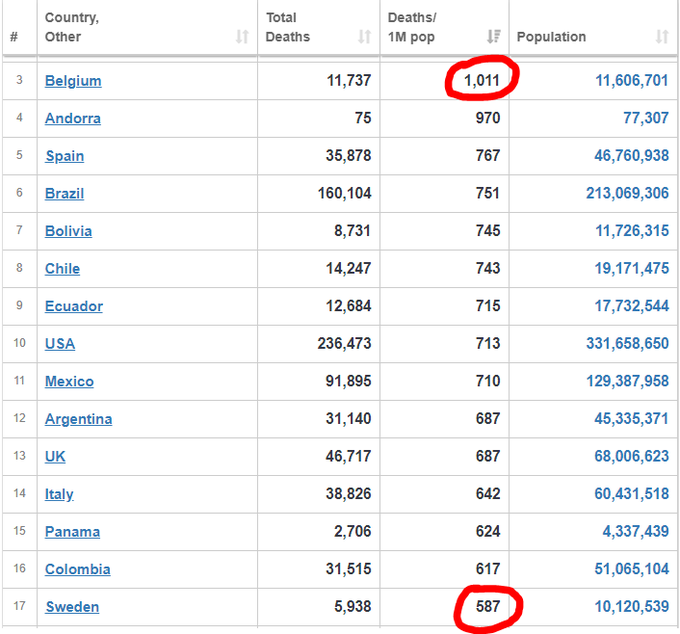This screenshot has height=634, width=680.
Task: Select Italy total deaths 38,826
Action: click(x=349, y=494)
